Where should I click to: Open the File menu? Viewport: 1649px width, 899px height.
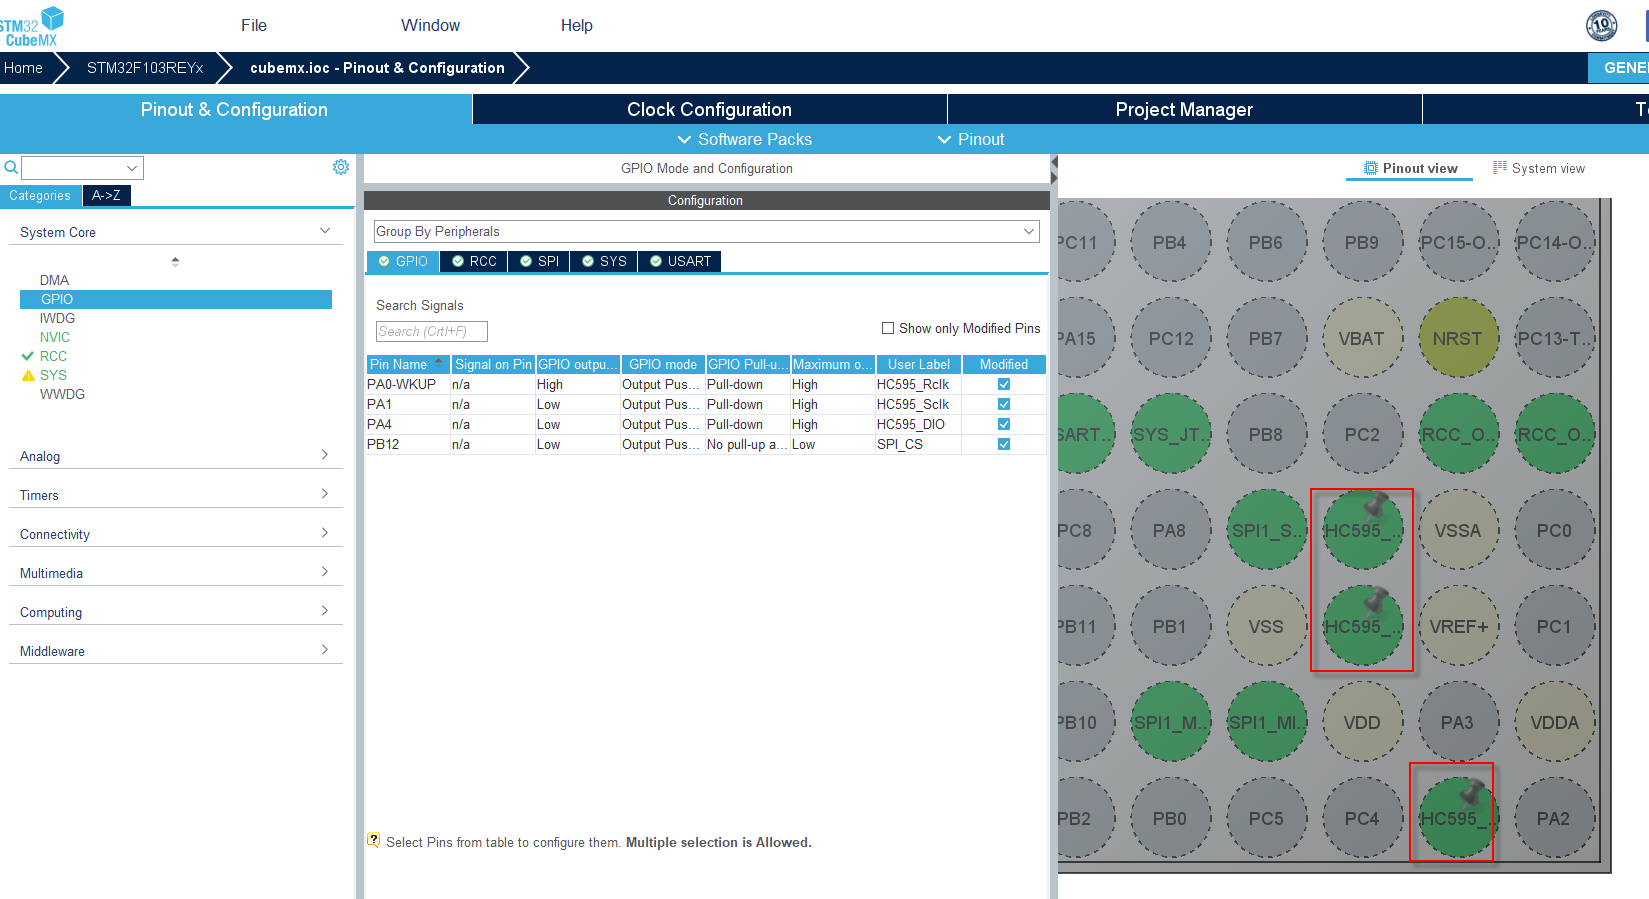point(254,25)
